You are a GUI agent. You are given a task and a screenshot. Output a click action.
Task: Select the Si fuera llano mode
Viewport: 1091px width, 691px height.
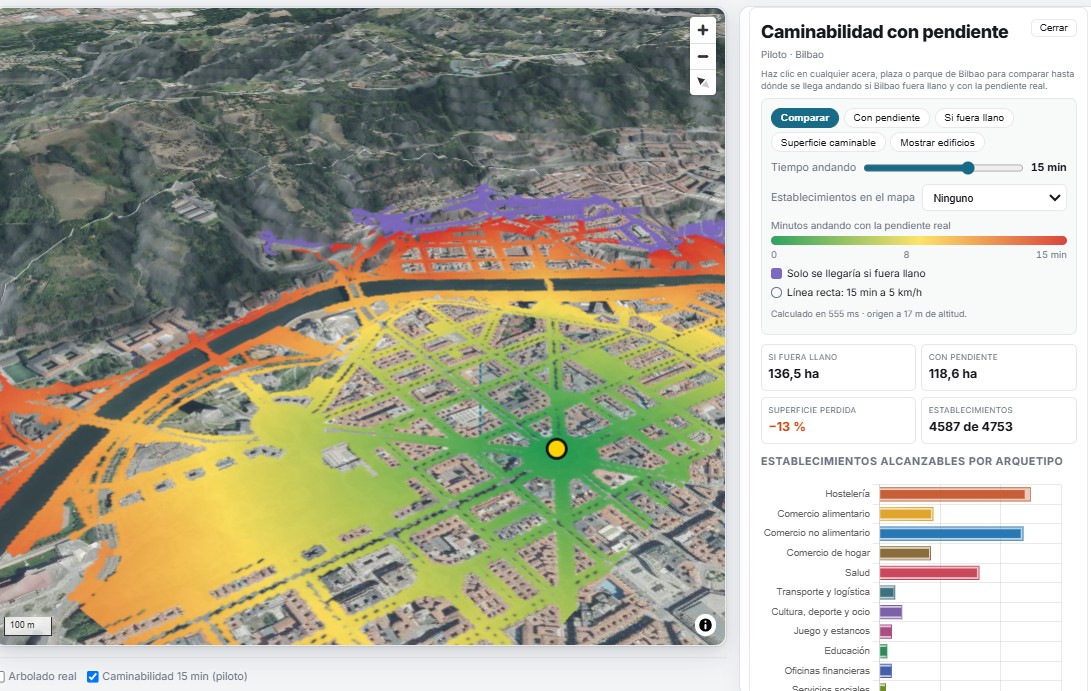coord(974,118)
